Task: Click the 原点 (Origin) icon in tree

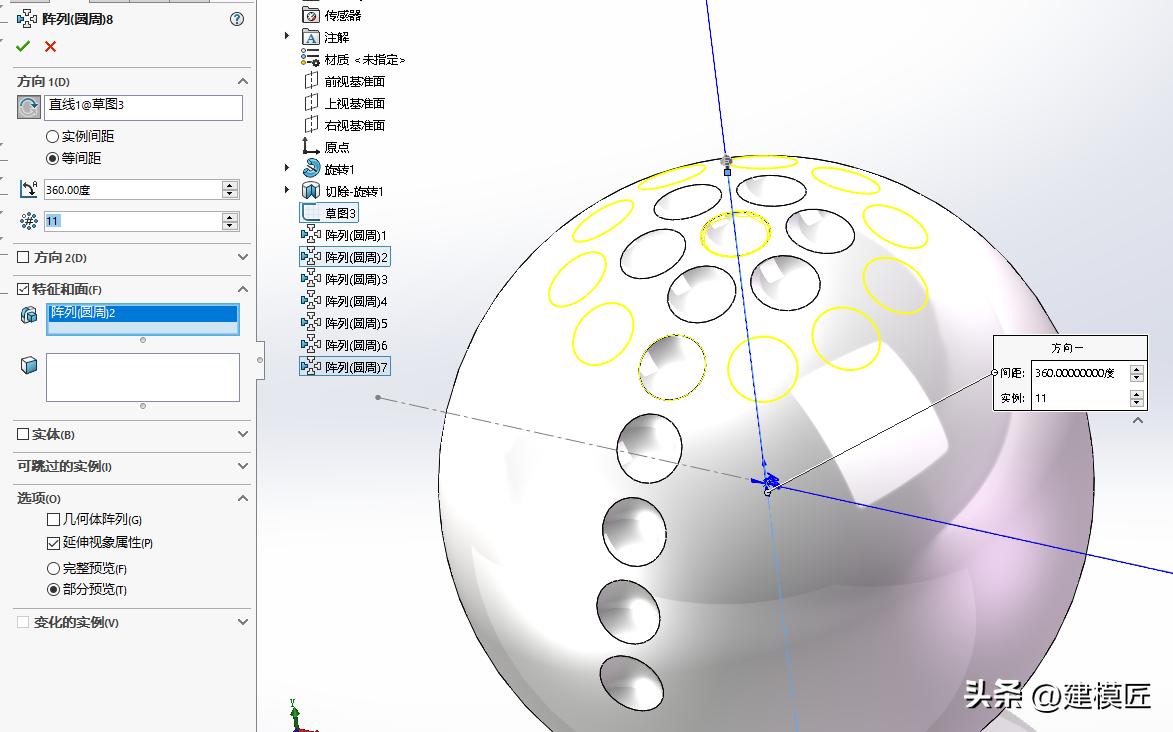Action: click(x=308, y=146)
